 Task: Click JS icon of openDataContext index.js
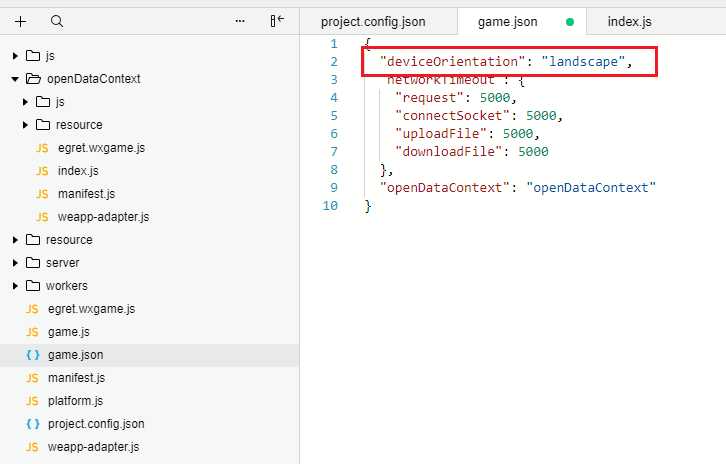(x=42, y=171)
